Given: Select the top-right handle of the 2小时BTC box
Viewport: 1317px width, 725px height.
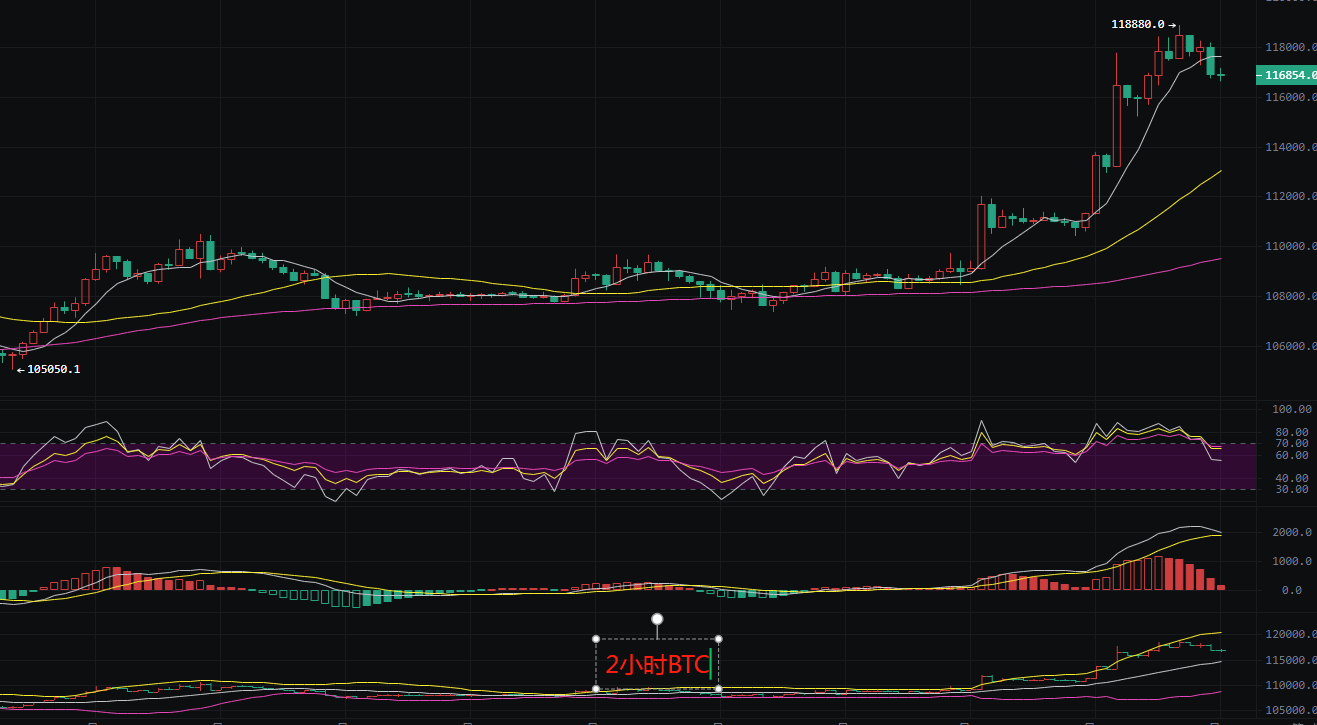Looking at the screenshot, I should (x=718, y=639).
